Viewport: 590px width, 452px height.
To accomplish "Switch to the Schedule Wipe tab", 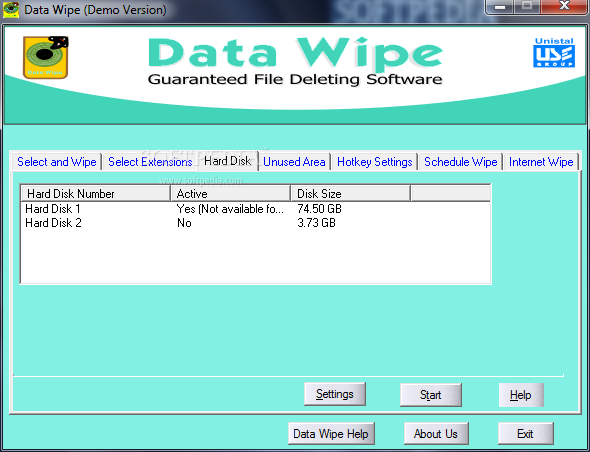I will [461, 162].
